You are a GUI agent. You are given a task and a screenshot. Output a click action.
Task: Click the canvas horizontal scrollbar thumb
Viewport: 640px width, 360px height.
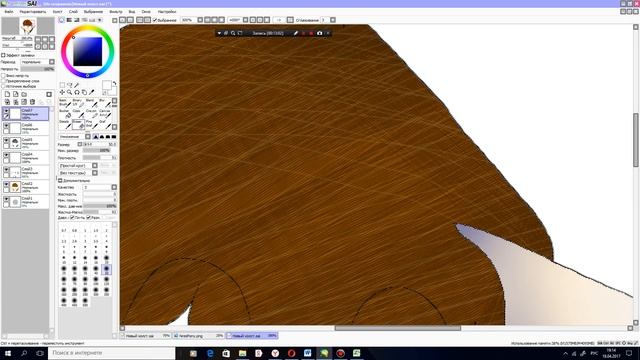[398, 328]
